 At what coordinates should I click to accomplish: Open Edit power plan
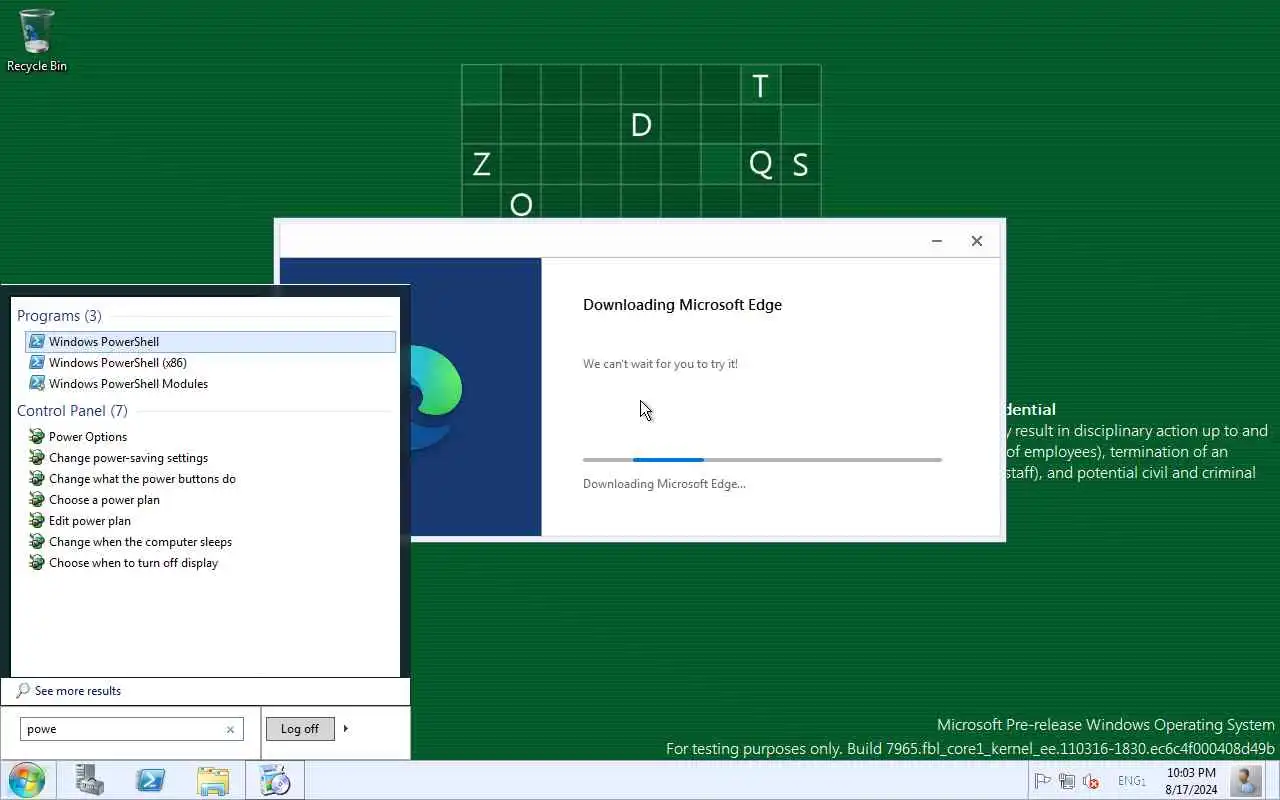pyautogui.click(x=210, y=521)
